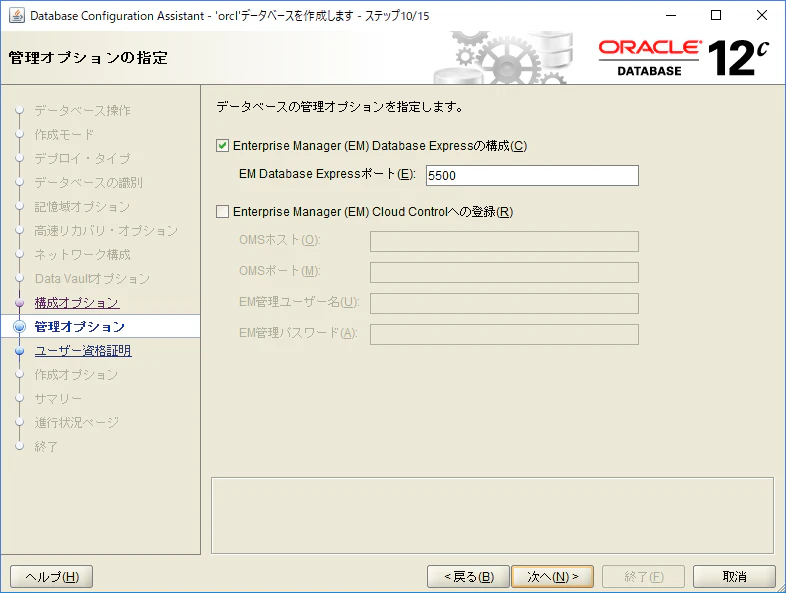Cancel the wizard with 取消 button
The width and height of the screenshot is (786, 593).
pyautogui.click(x=734, y=576)
